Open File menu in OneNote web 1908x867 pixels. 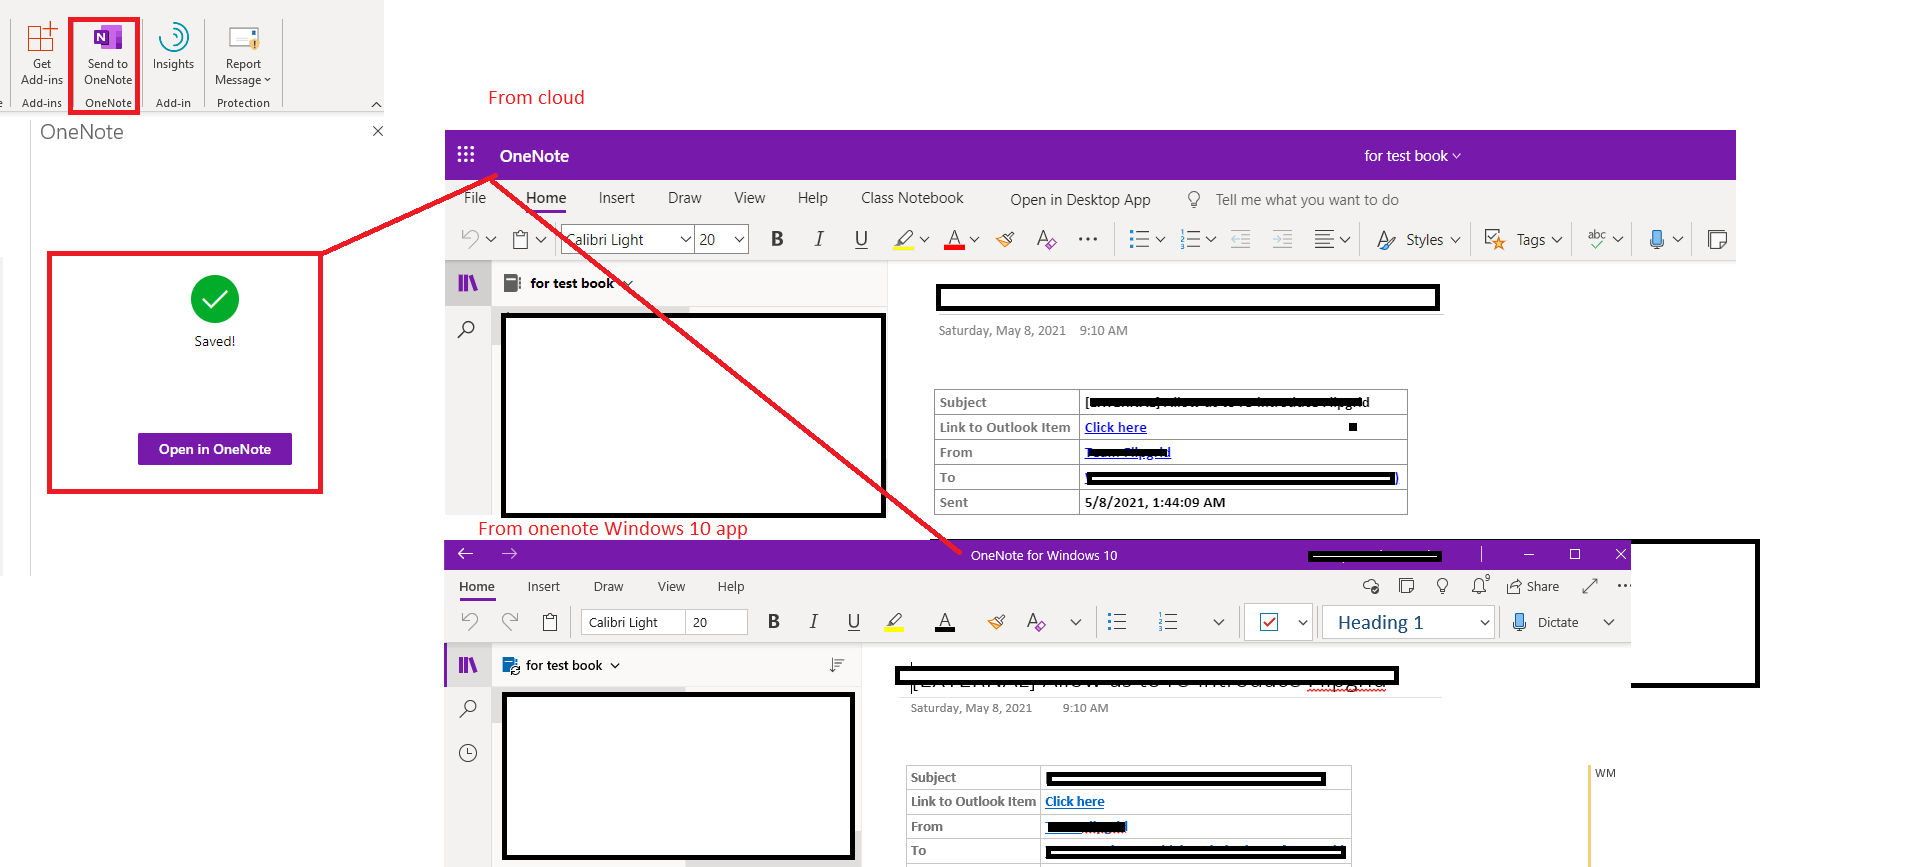pyautogui.click(x=475, y=198)
